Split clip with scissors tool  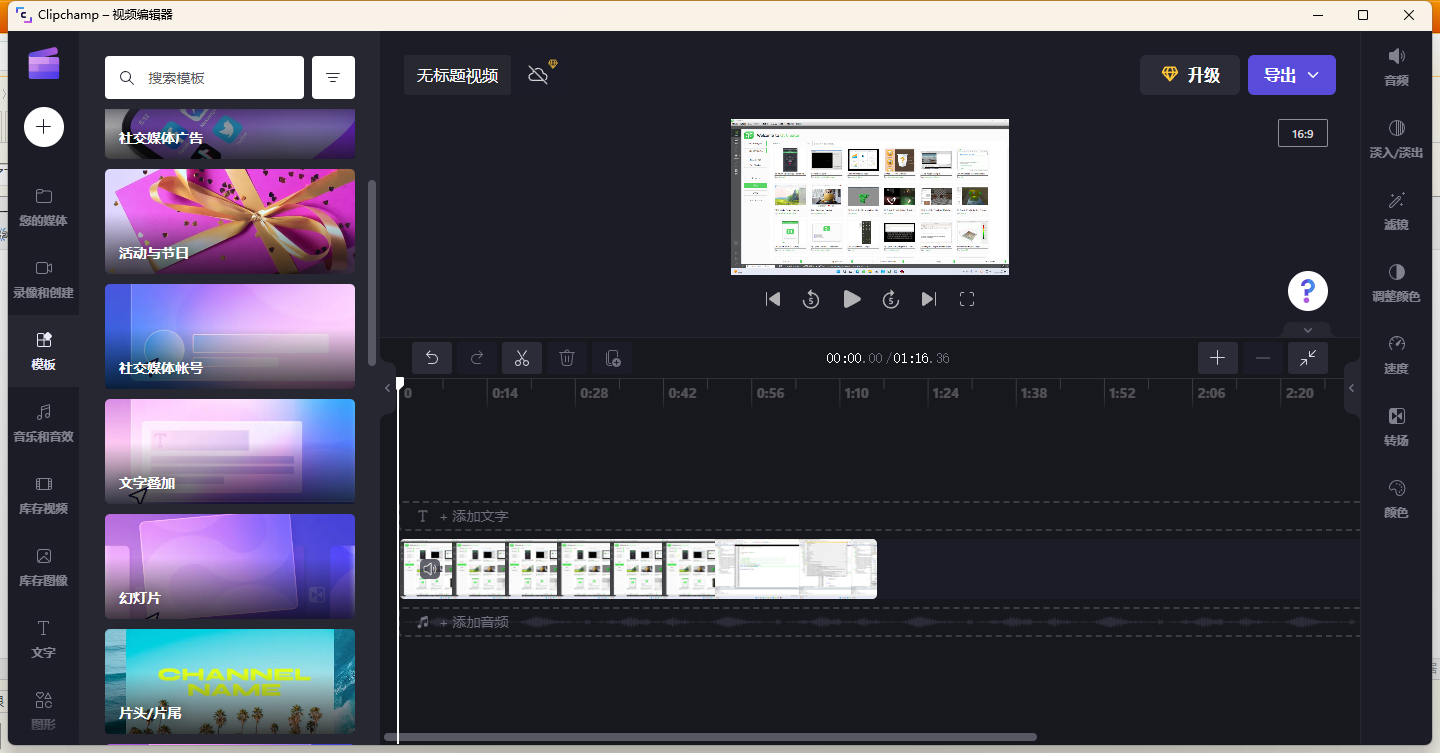click(522, 358)
